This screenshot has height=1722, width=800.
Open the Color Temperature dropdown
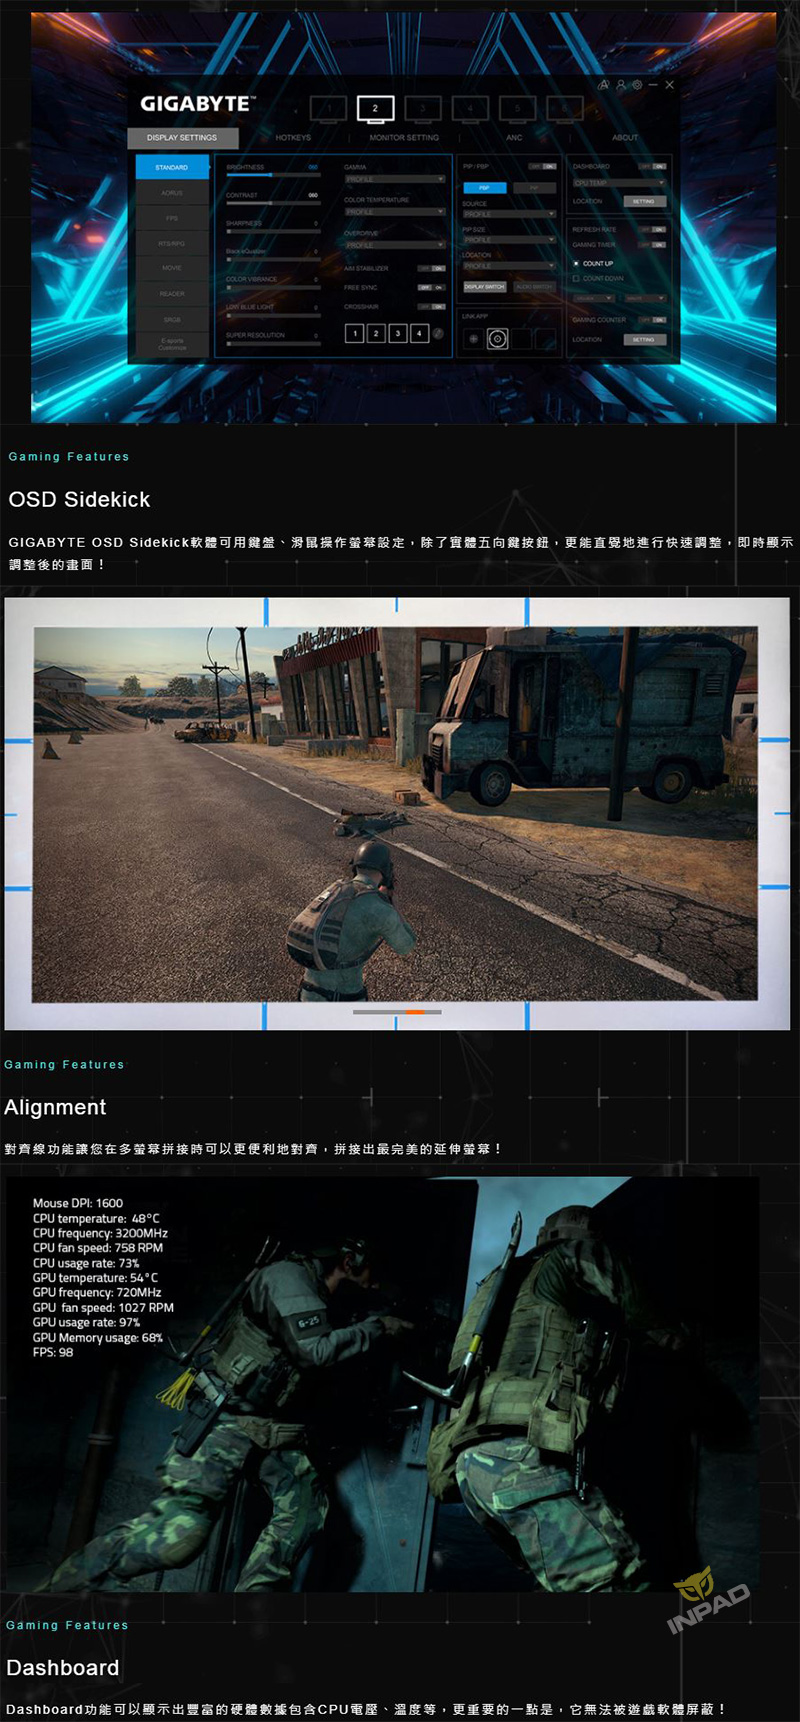[x=395, y=211]
